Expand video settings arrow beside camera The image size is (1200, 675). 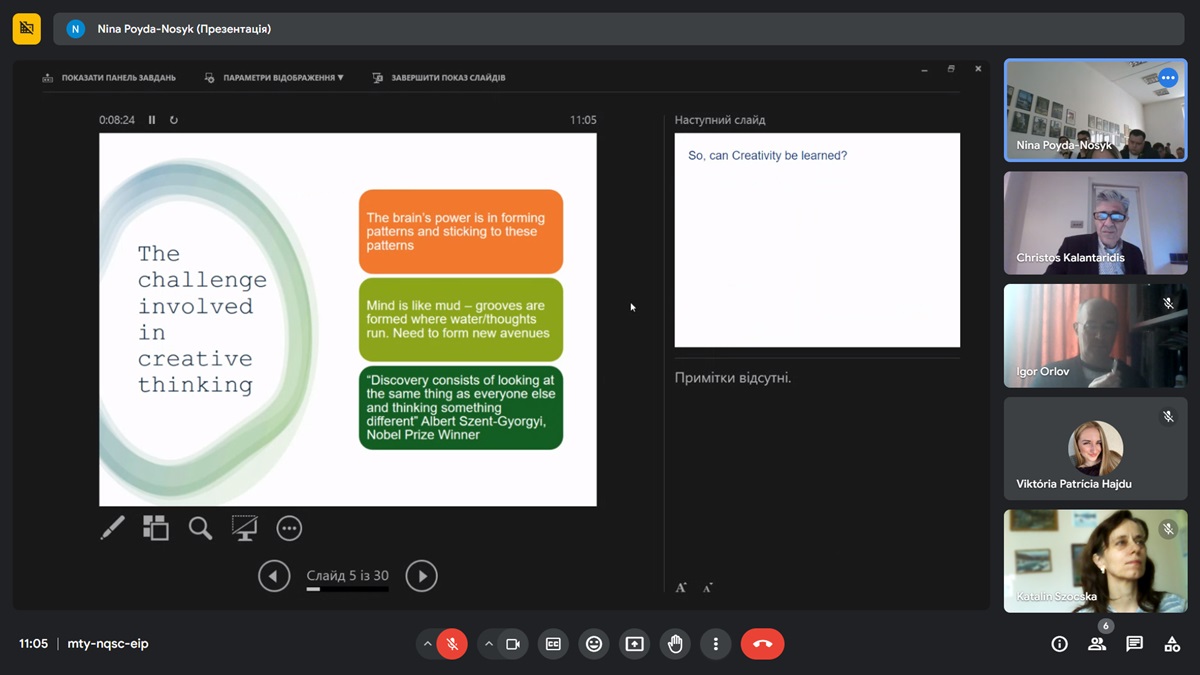(489, 644)
